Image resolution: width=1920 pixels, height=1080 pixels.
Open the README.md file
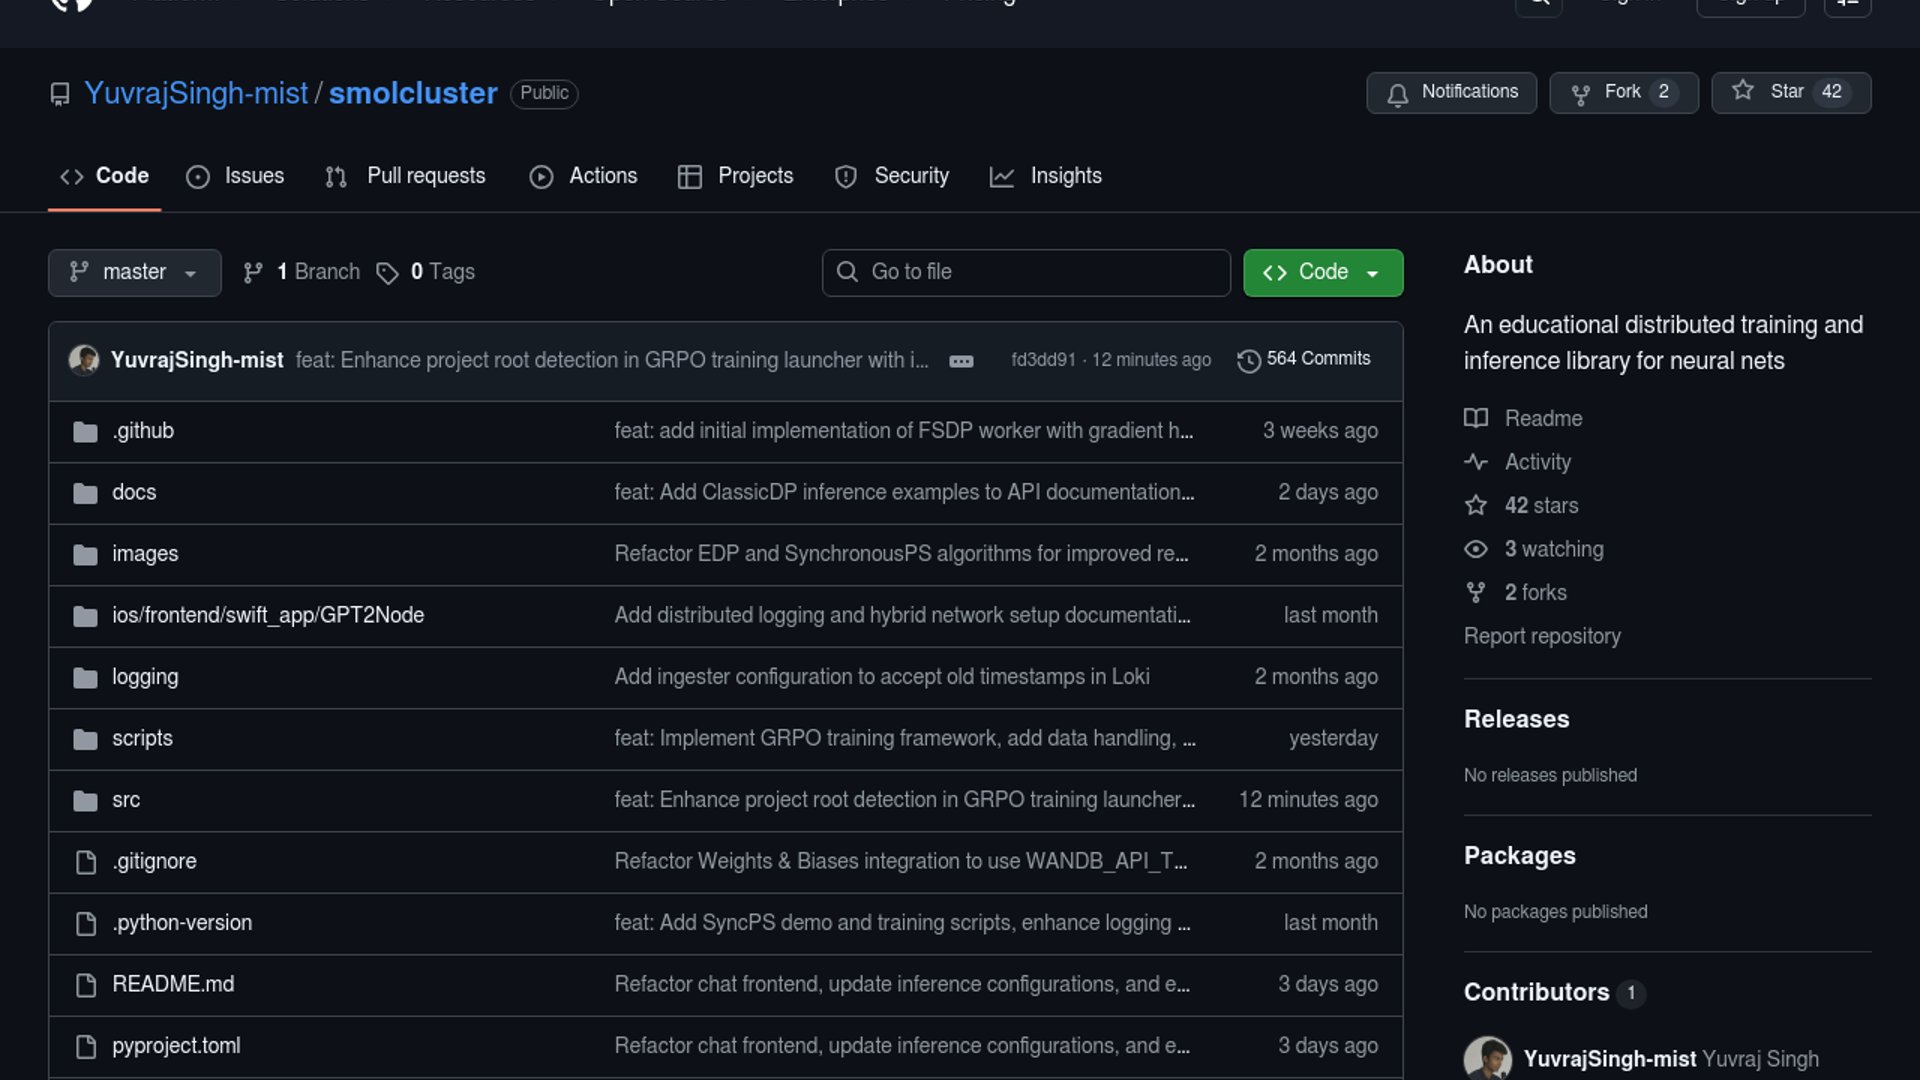[173, 984]
